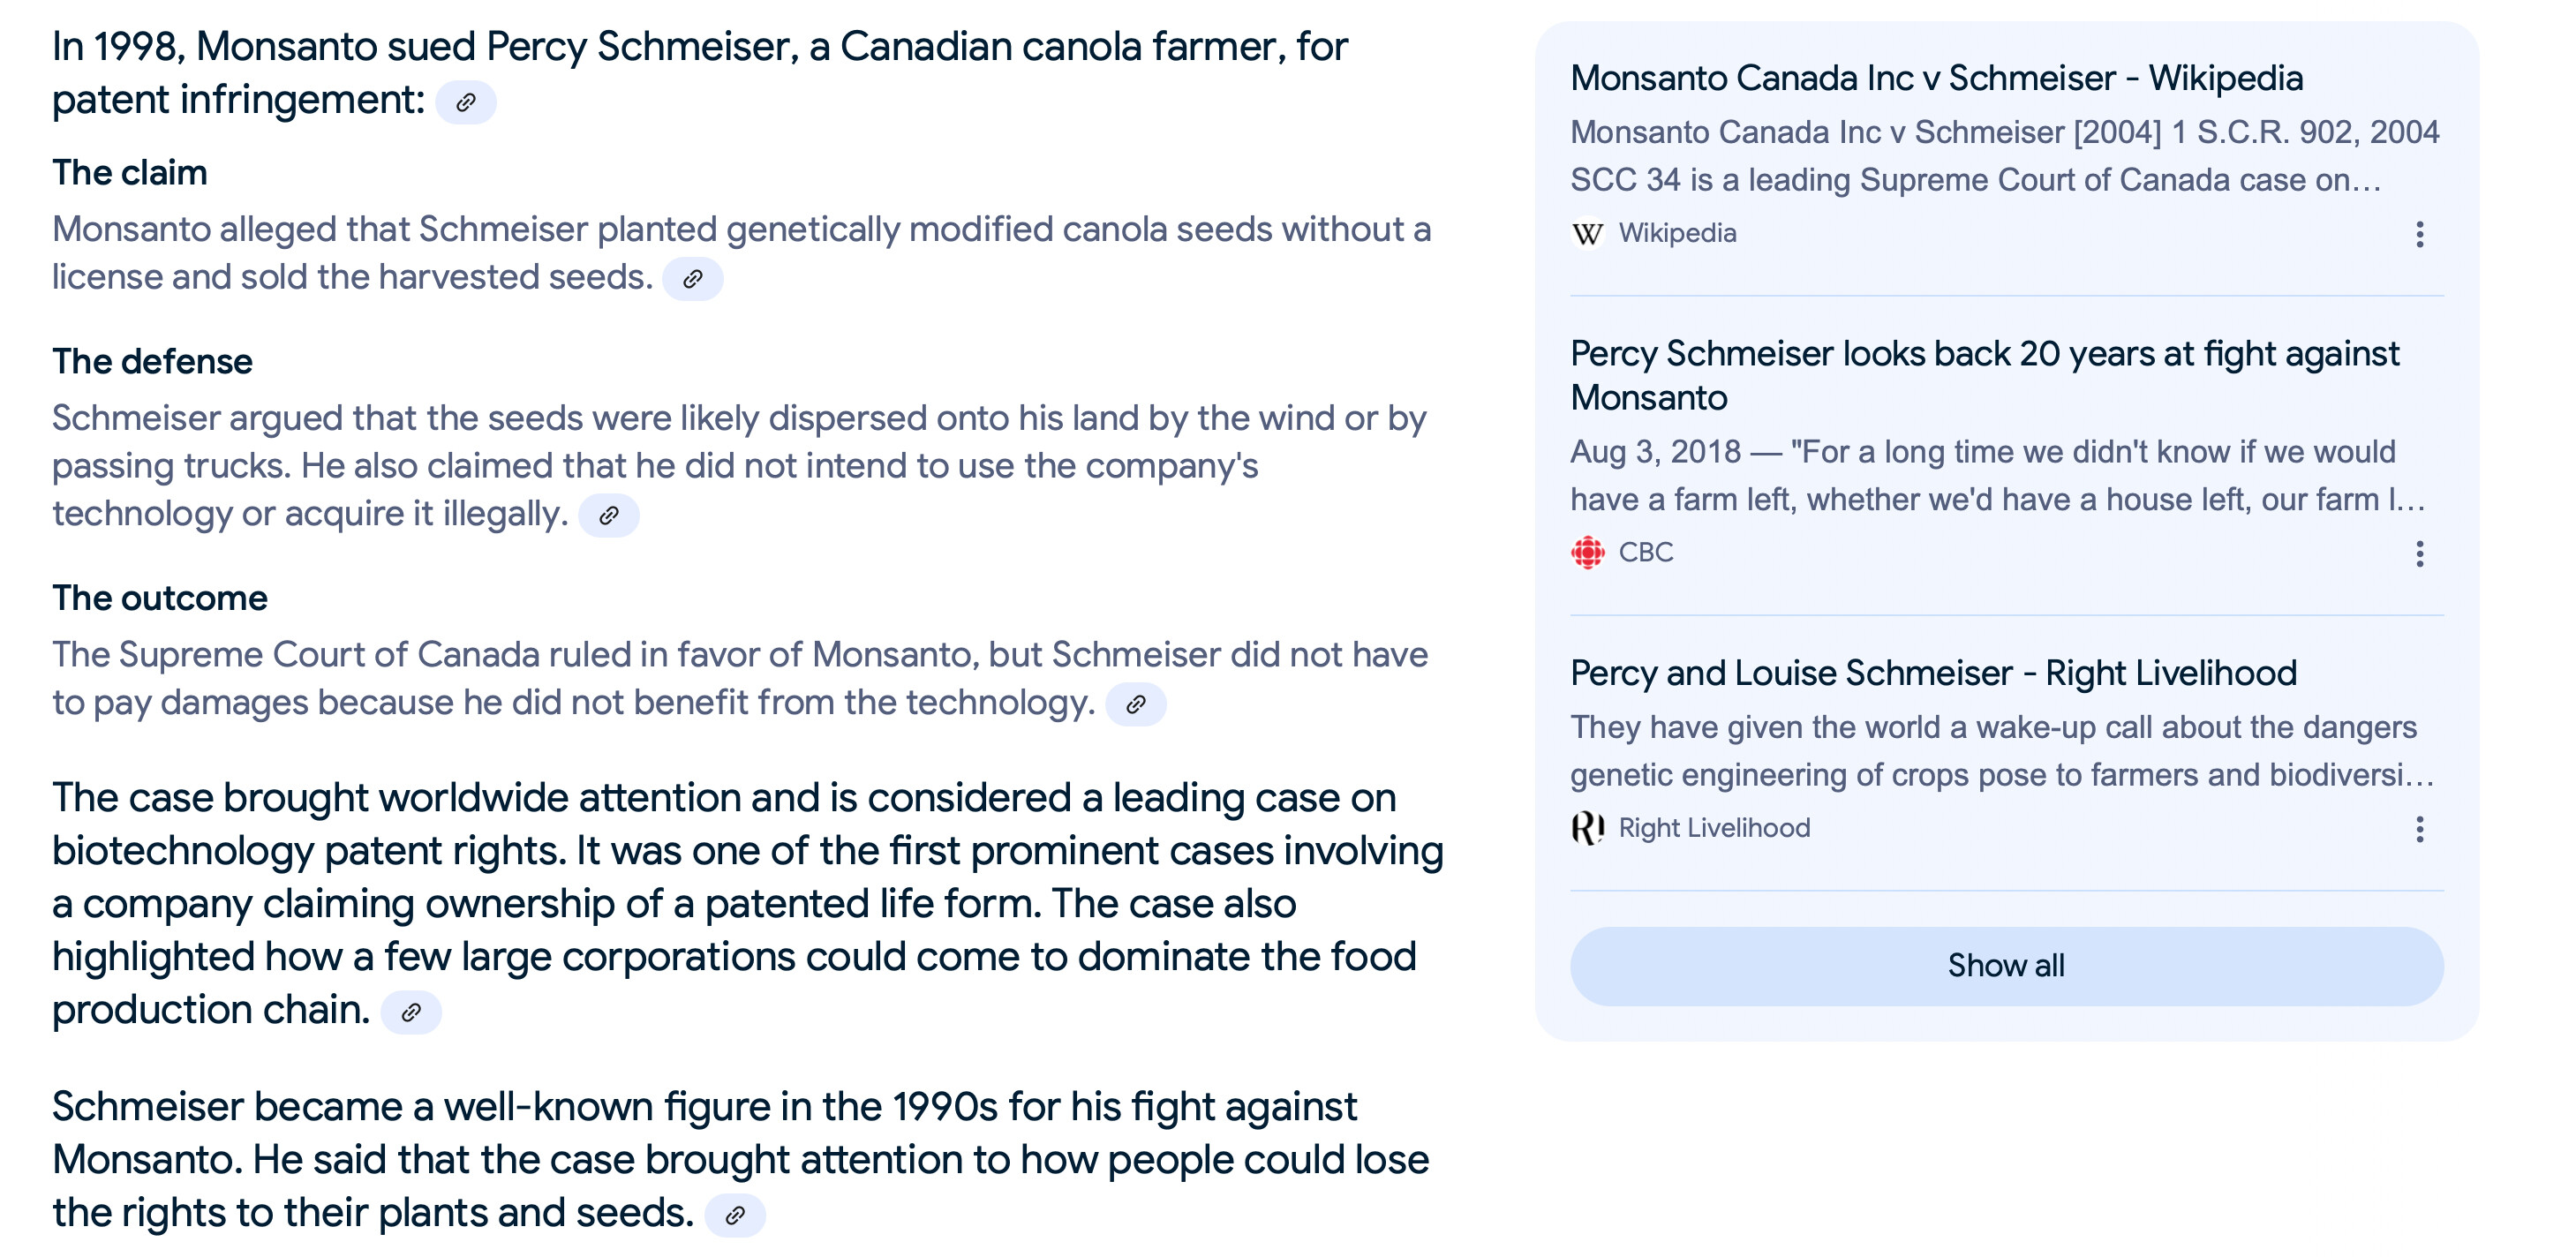This screenshot has width=2576, height=1257.
Task: Open "Percy and Louise Schmeiser - Right Livelihood" link
Action: [x=1933, y=673]
